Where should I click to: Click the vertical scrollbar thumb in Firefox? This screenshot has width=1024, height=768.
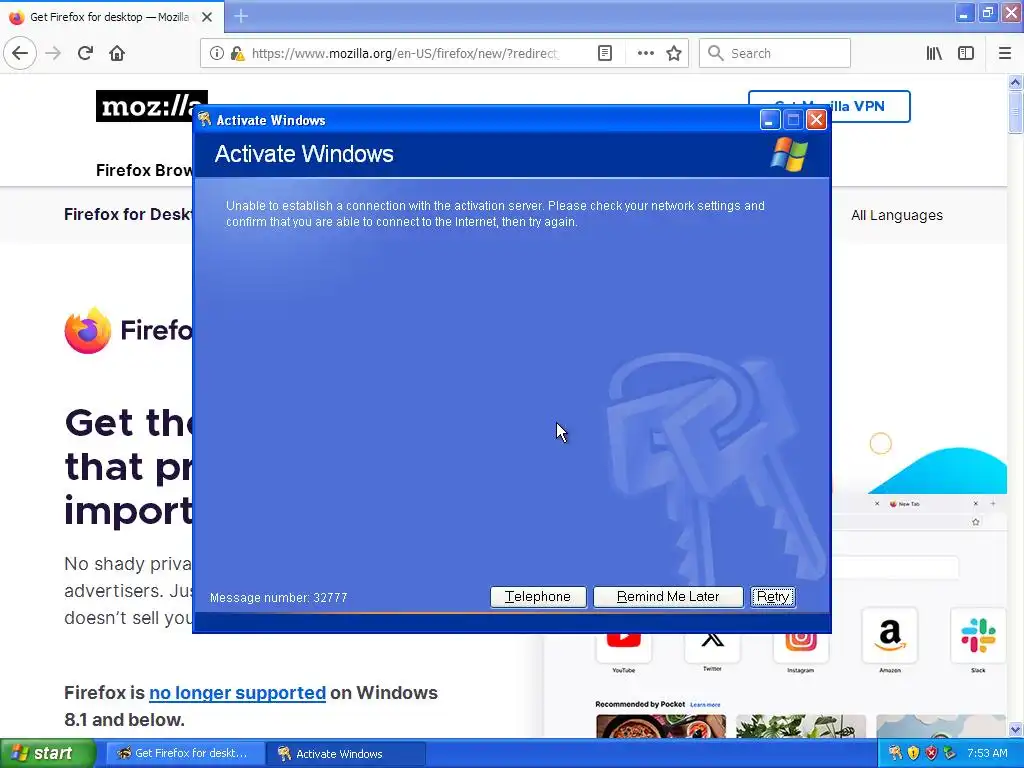[x=1015, y=112]
